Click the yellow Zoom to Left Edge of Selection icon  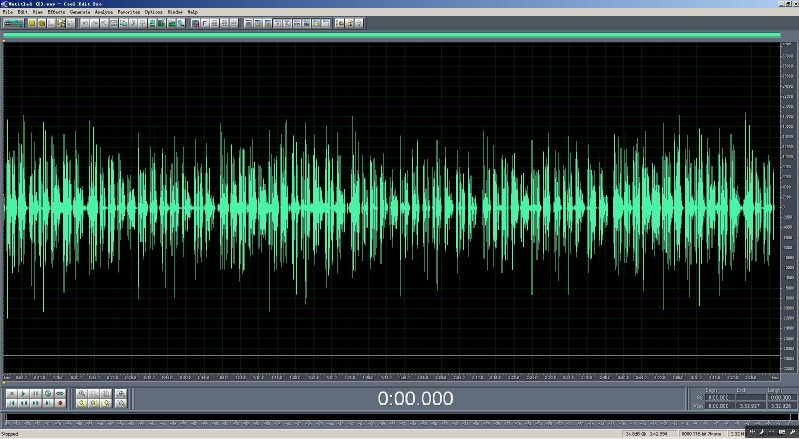pyautogui.click(x=94, y=403)
